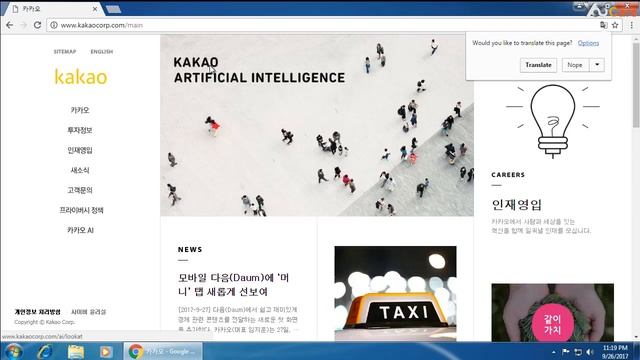Open the File Explorer taskbar folder icon
Image resolution: width=640 pixels, height=360 pixels.
pyautogui.click(x=76, y=351)
